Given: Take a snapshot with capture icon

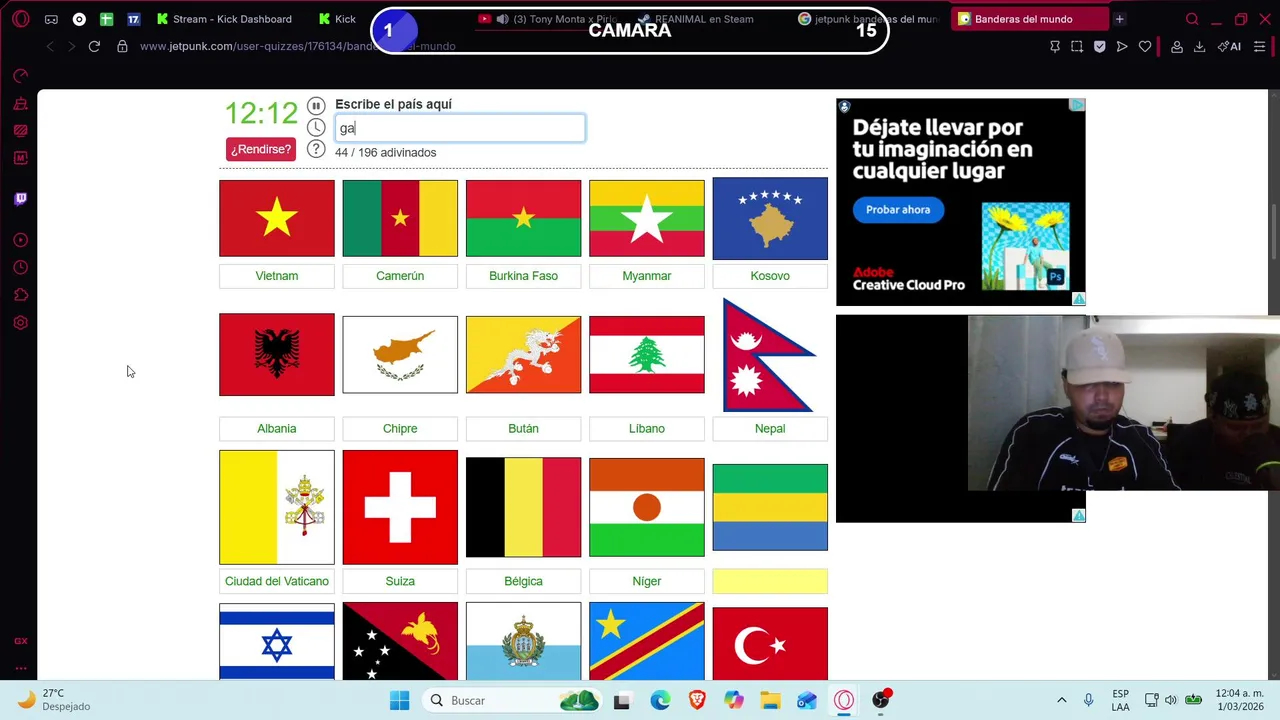Looking at the screenshot, I should coord(1077,46).
